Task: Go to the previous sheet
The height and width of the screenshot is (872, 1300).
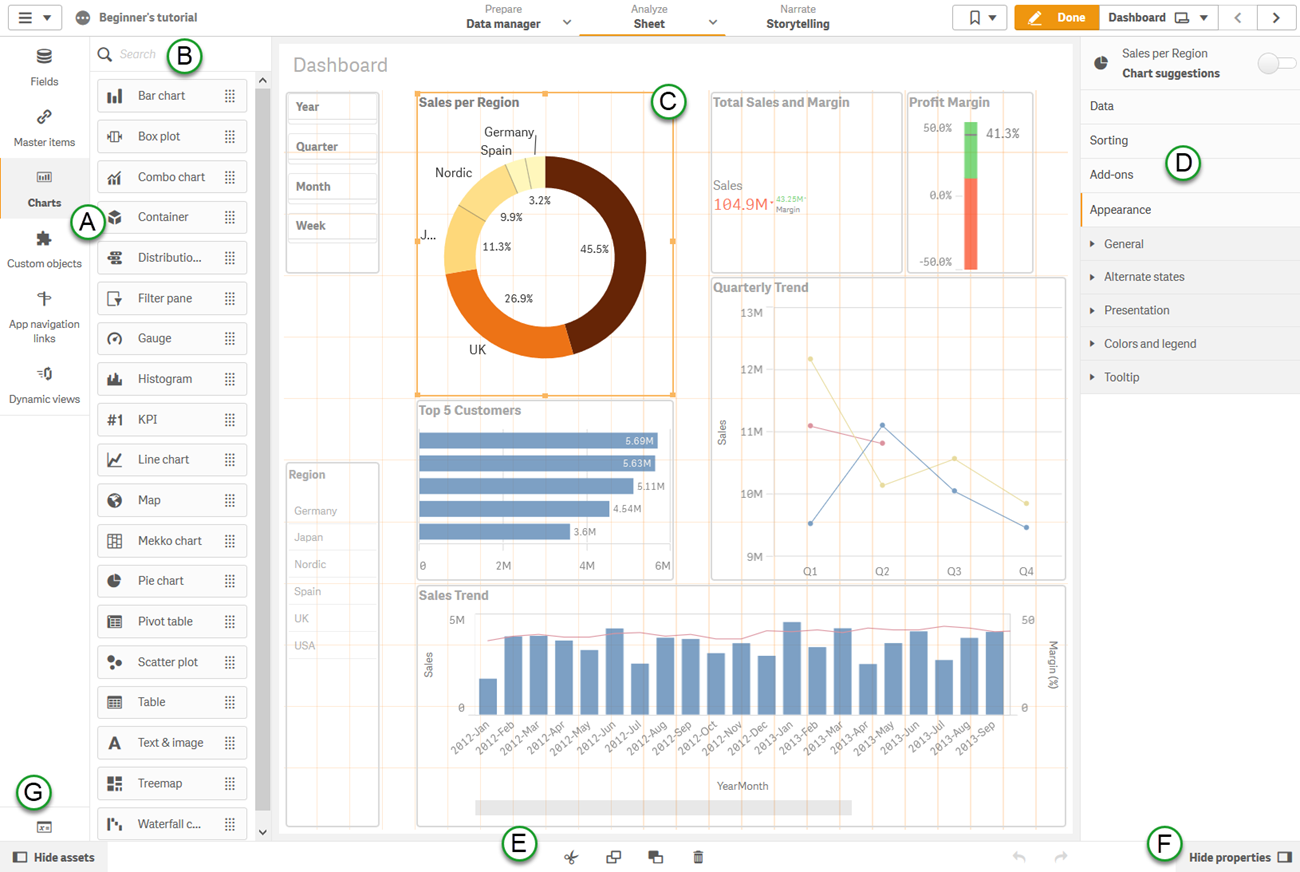Action: [1238, 18]
